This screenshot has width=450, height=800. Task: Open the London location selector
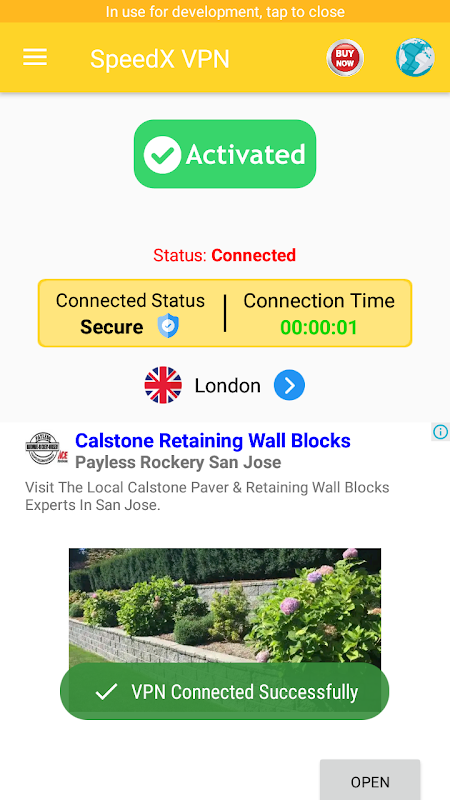[x=228, y=386]
